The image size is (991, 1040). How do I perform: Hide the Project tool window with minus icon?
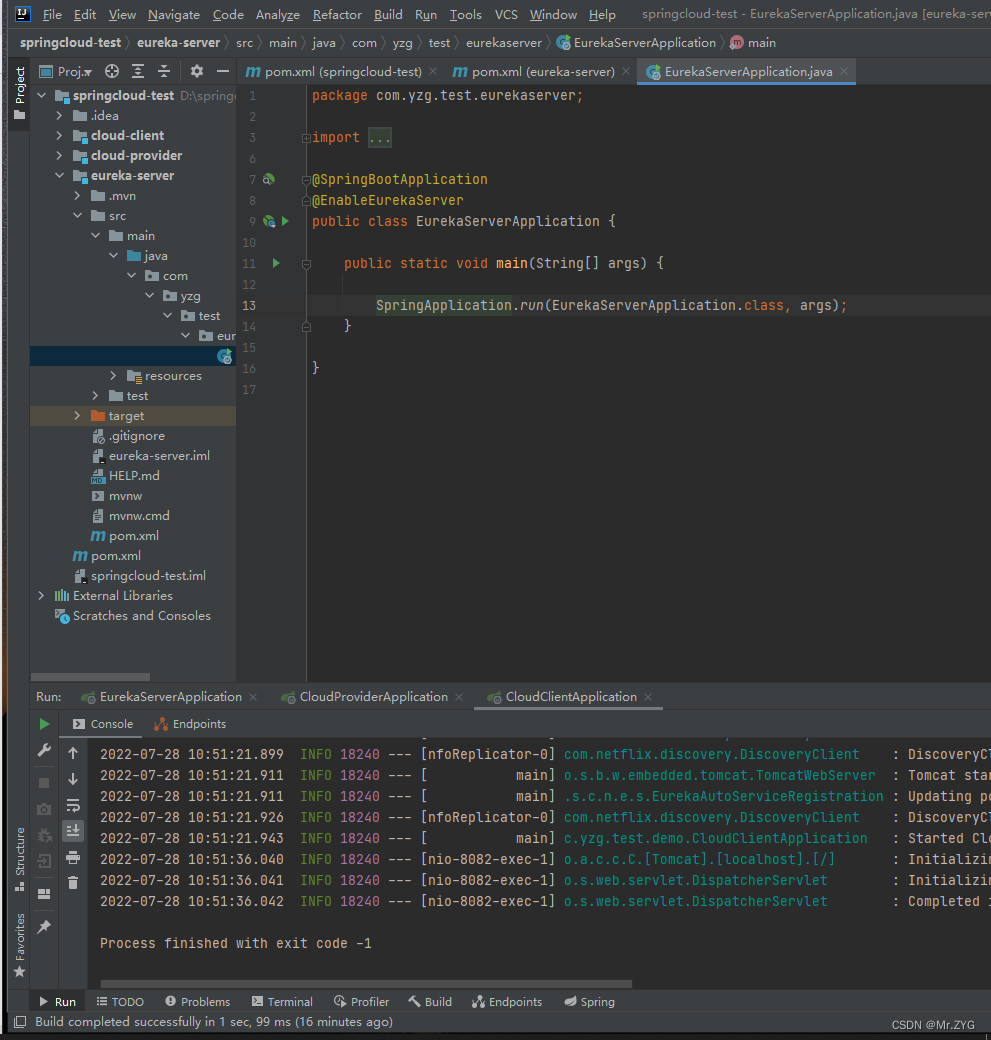point(223,71)
